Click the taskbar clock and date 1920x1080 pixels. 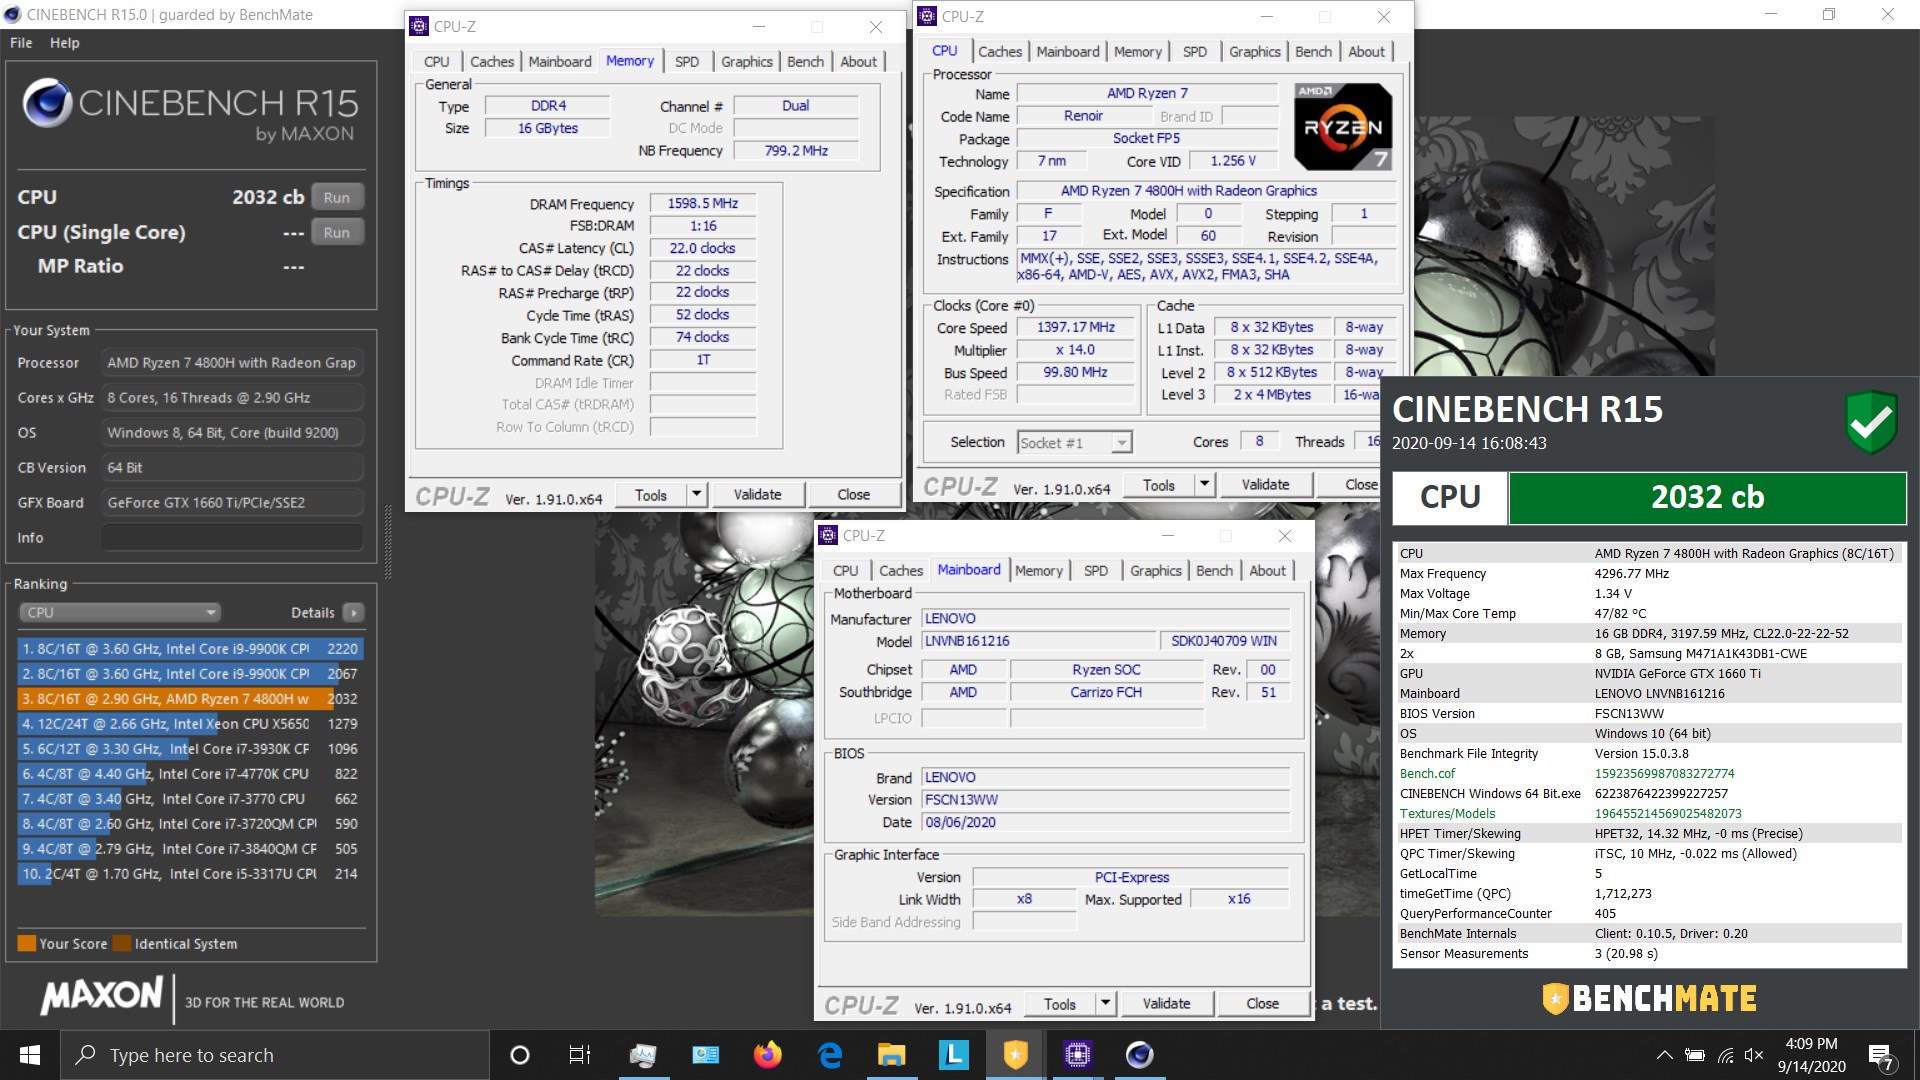click(x=1811, y=1055)
